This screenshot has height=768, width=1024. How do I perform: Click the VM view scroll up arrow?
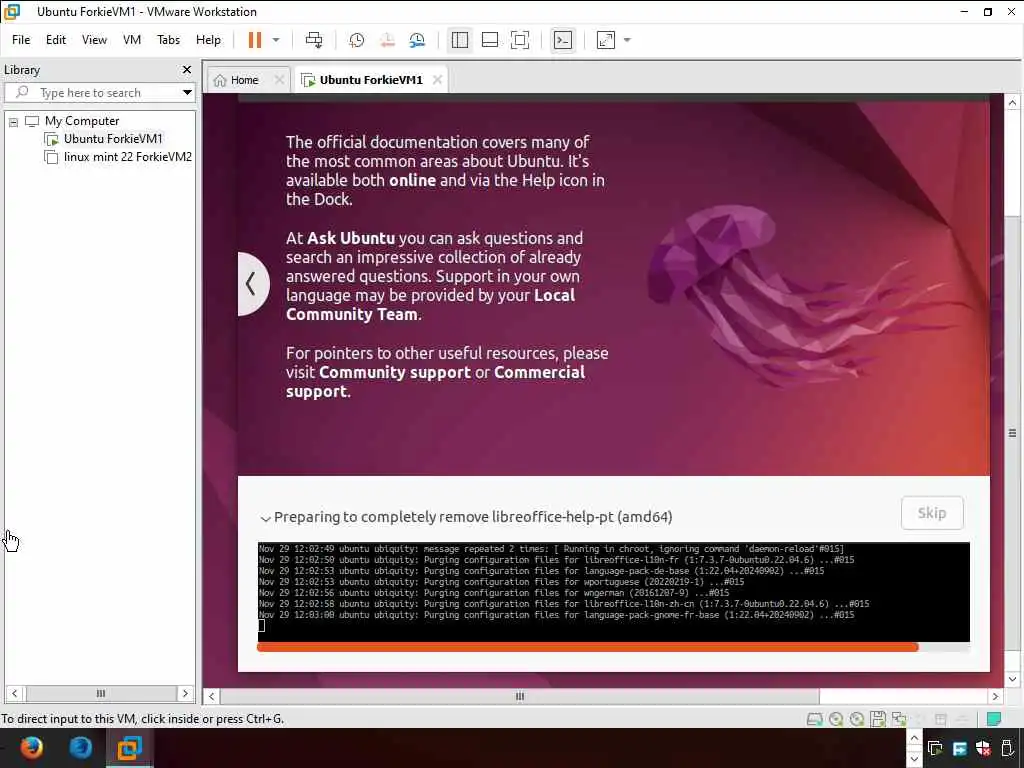(x=1012, y=103)
